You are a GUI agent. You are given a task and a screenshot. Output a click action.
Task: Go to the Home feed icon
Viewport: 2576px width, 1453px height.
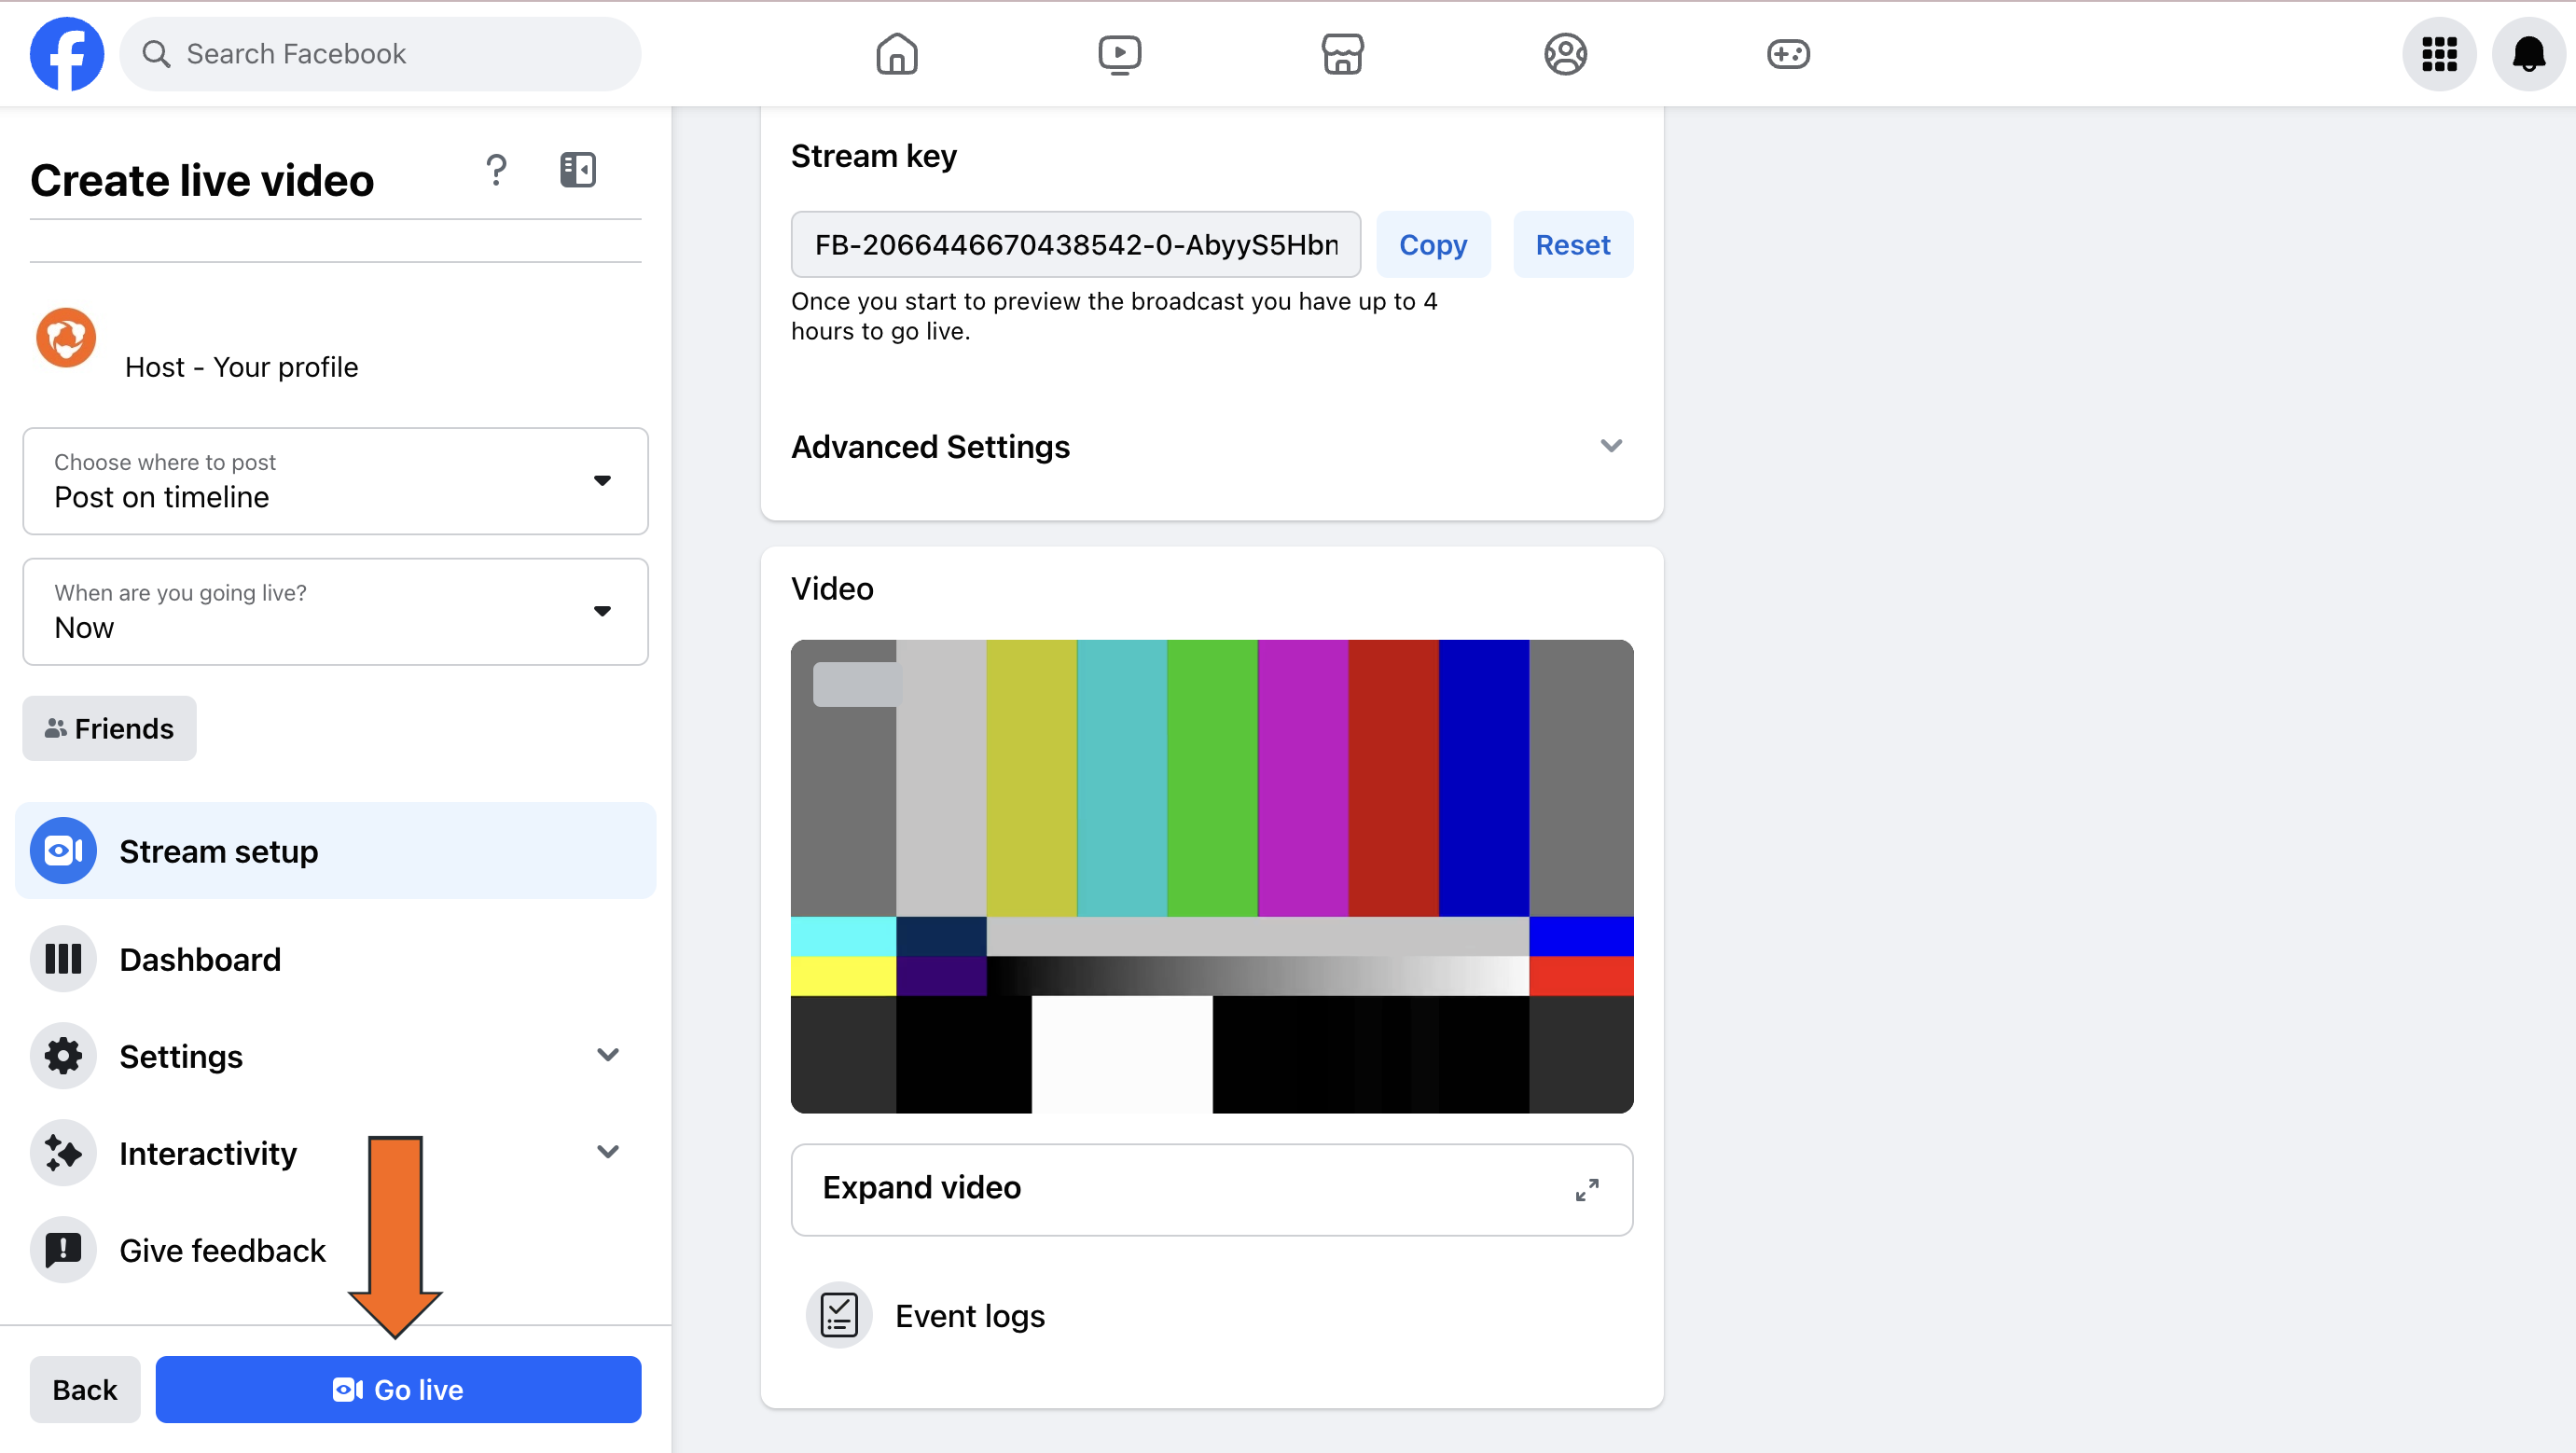pyautogui.click(x=896, y=54)
